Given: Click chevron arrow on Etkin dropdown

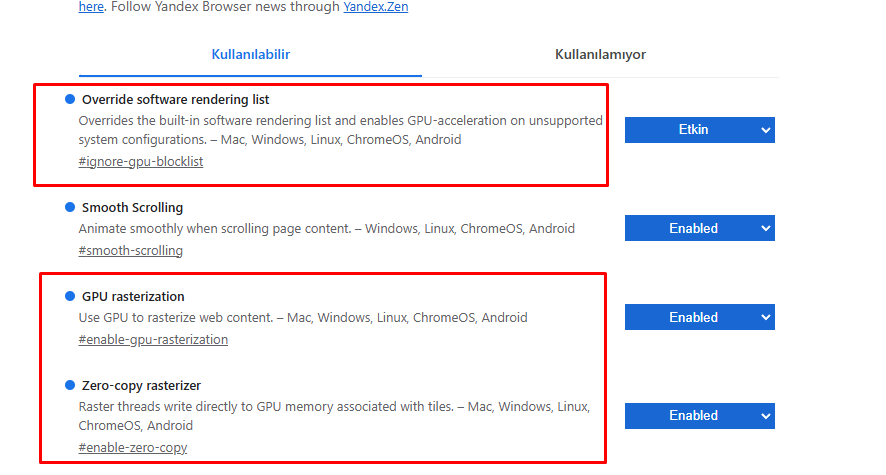Looking at the screenshot, I should click(766, 130).
